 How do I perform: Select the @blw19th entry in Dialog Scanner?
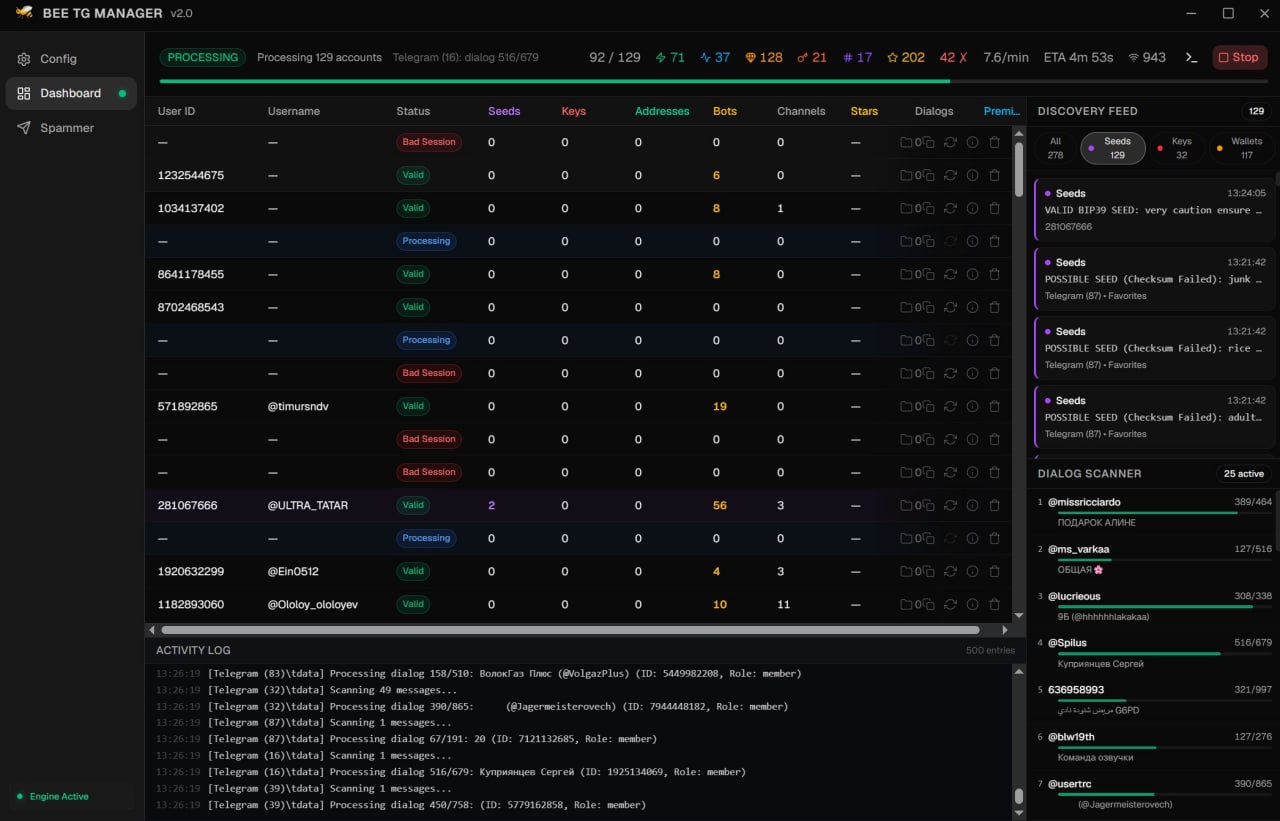pyautogui.click(x=1155, y=747)
